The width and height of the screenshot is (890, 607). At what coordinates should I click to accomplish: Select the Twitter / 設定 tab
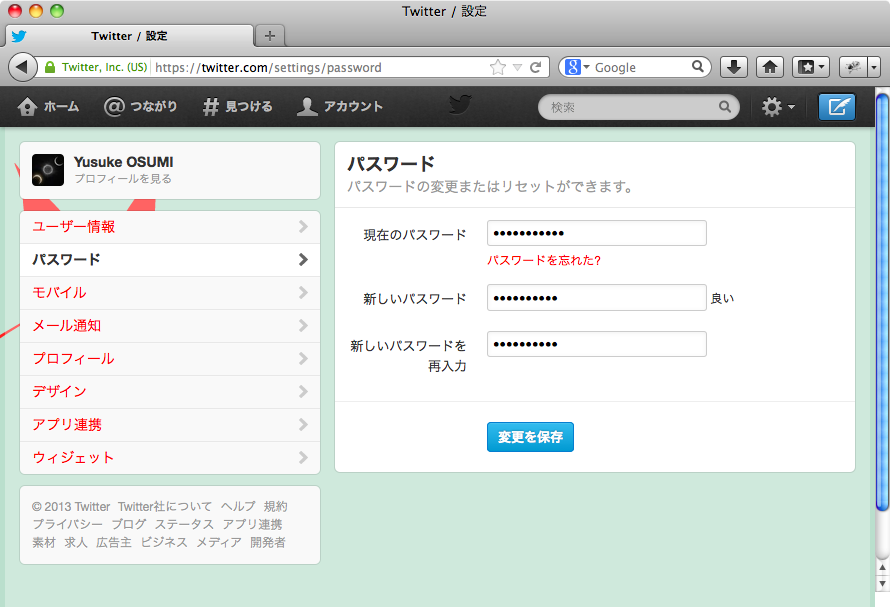(x=129, y=36)
